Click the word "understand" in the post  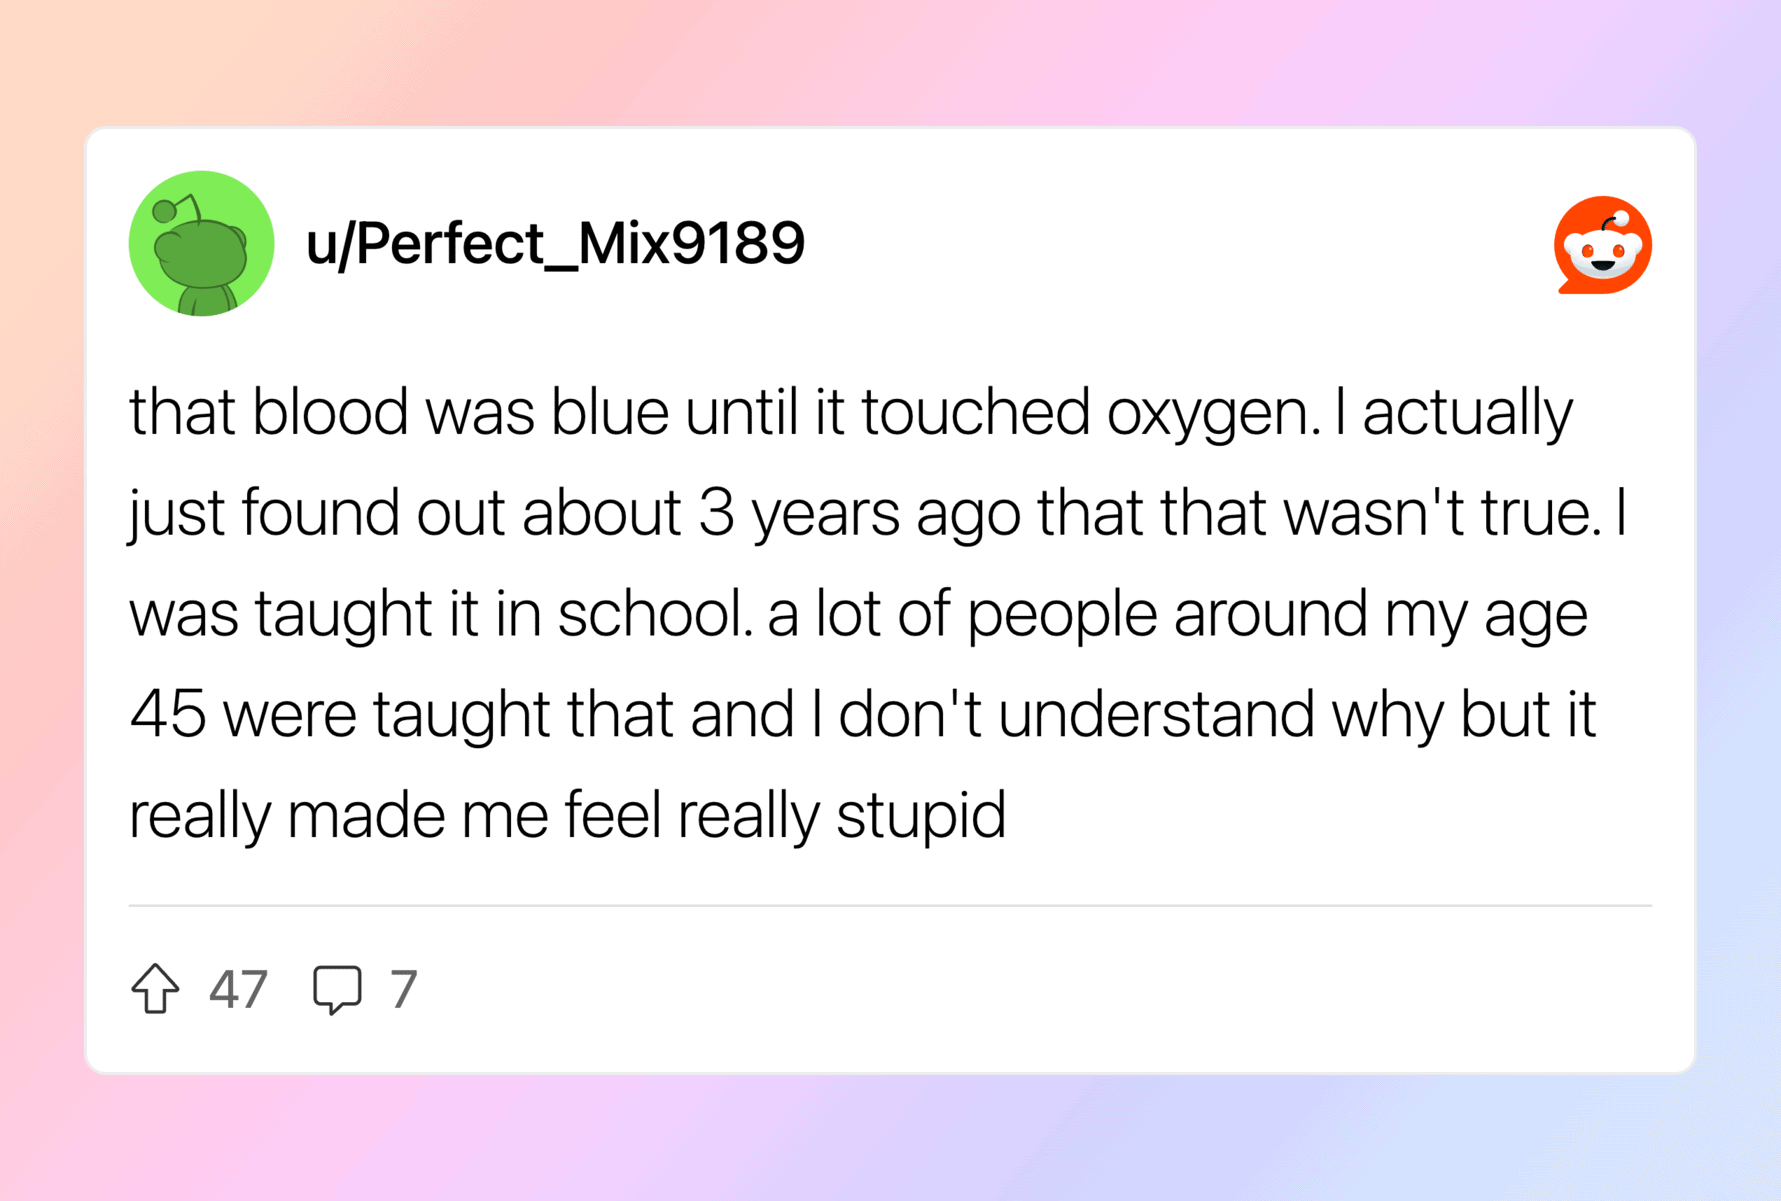tap(1156, 714)
